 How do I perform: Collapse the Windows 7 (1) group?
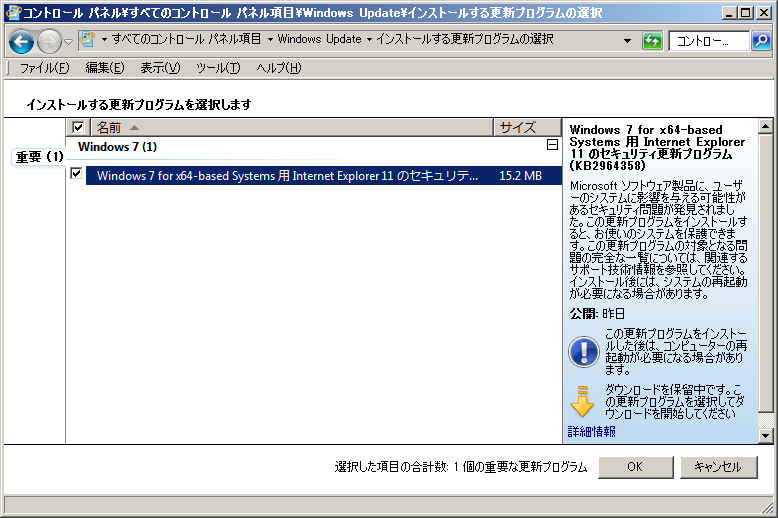(551, 146)
